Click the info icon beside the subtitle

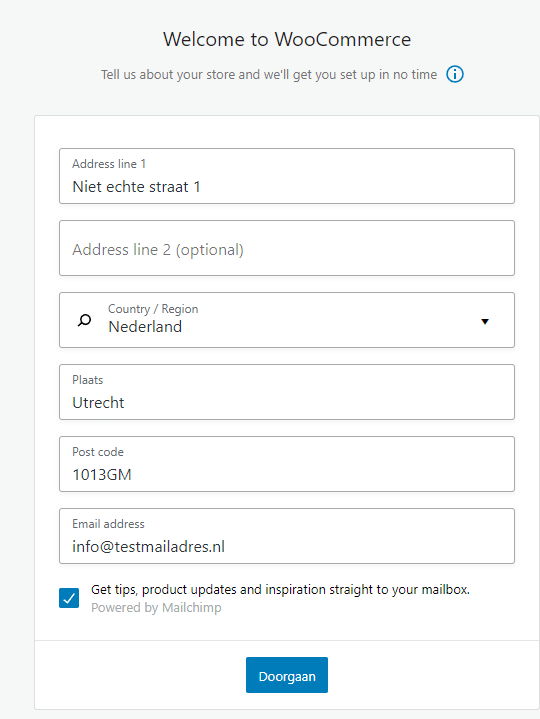[x=455, y=74]
